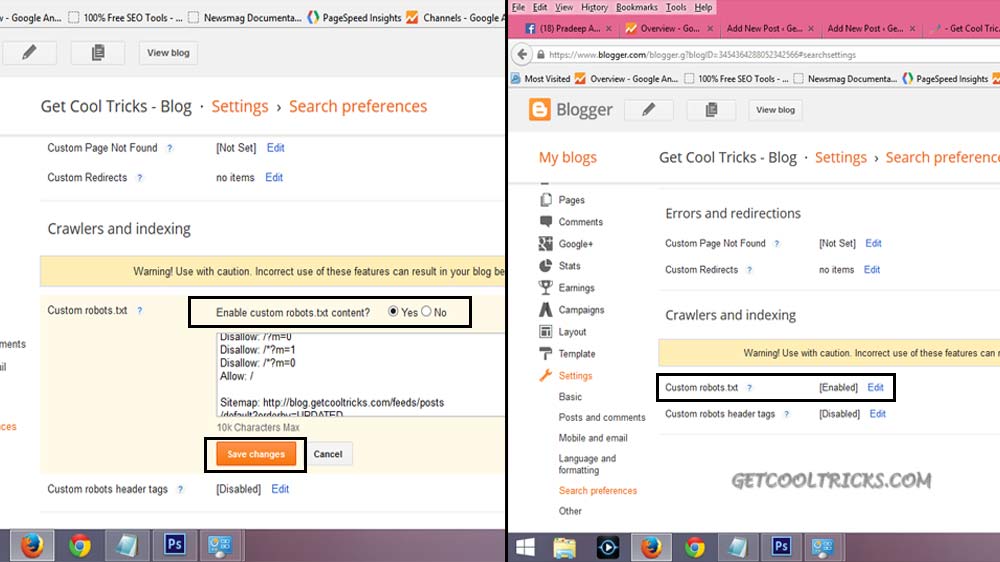Open Posts and comments settings
Viewport: 1000px width, 562px height.
[602, 417]
